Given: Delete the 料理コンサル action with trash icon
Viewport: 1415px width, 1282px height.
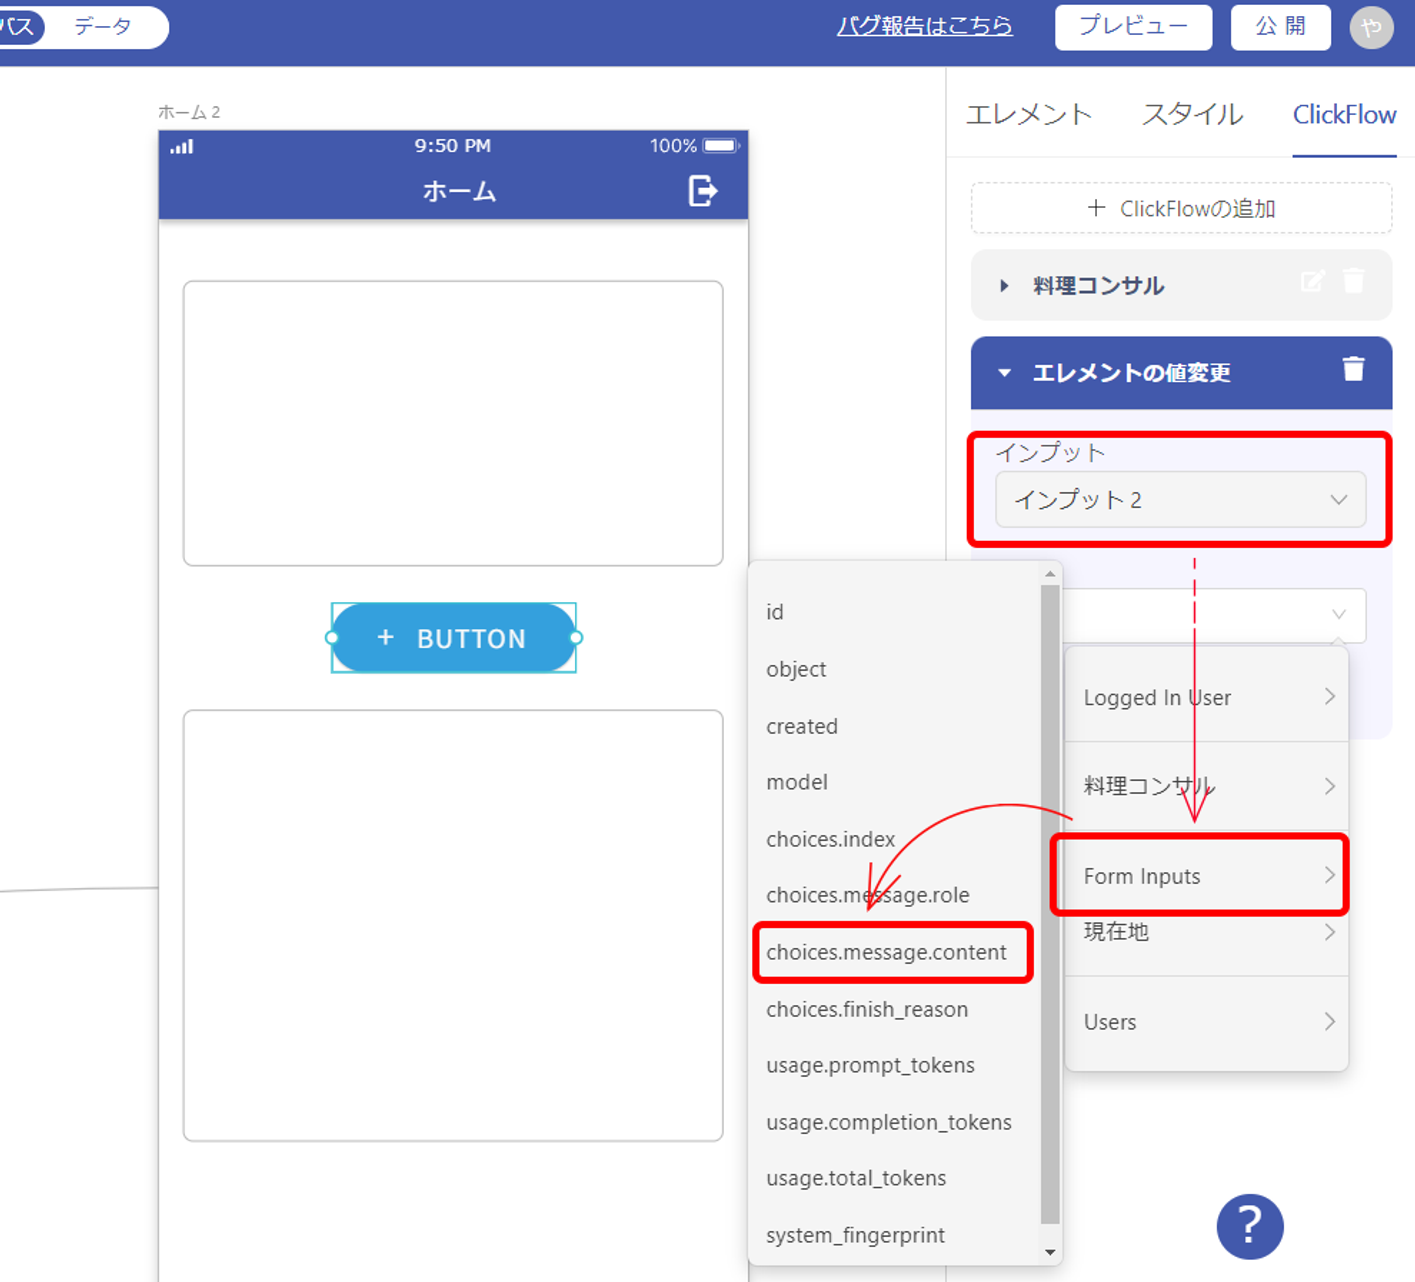Looking at the screenshot, I should [x=1353, y=280].
